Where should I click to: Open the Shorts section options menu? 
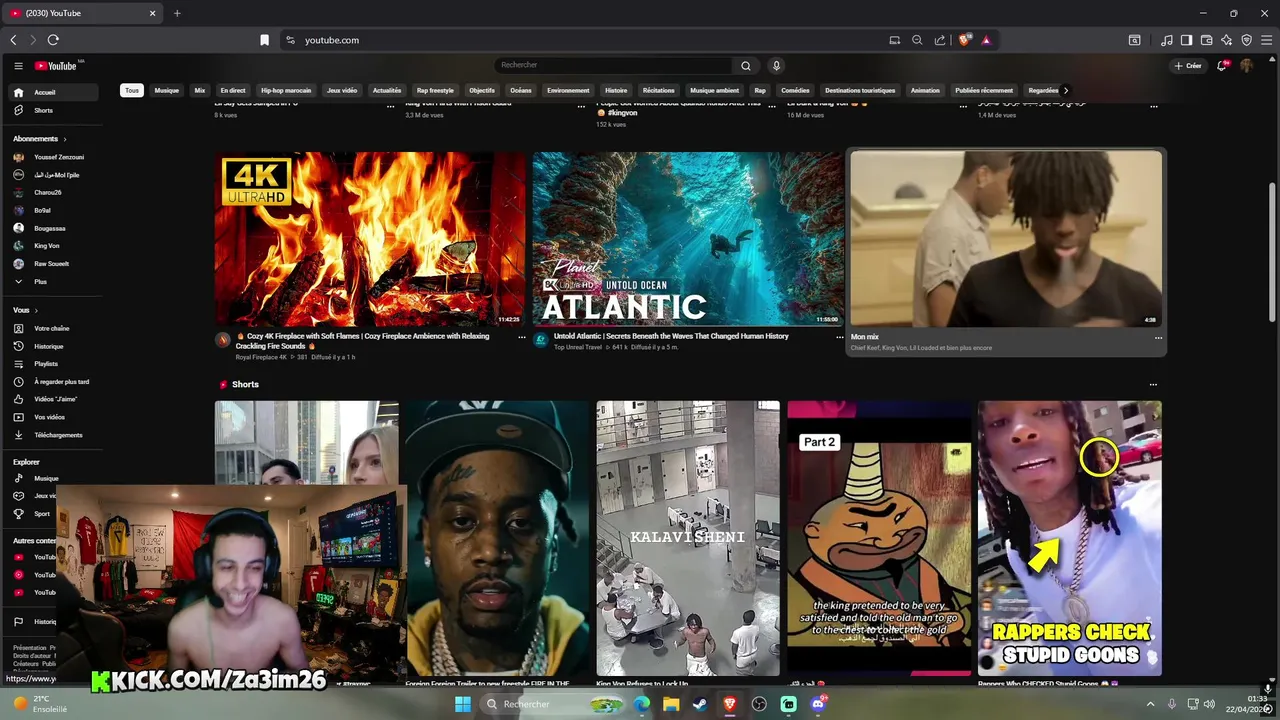point(1153,384)
